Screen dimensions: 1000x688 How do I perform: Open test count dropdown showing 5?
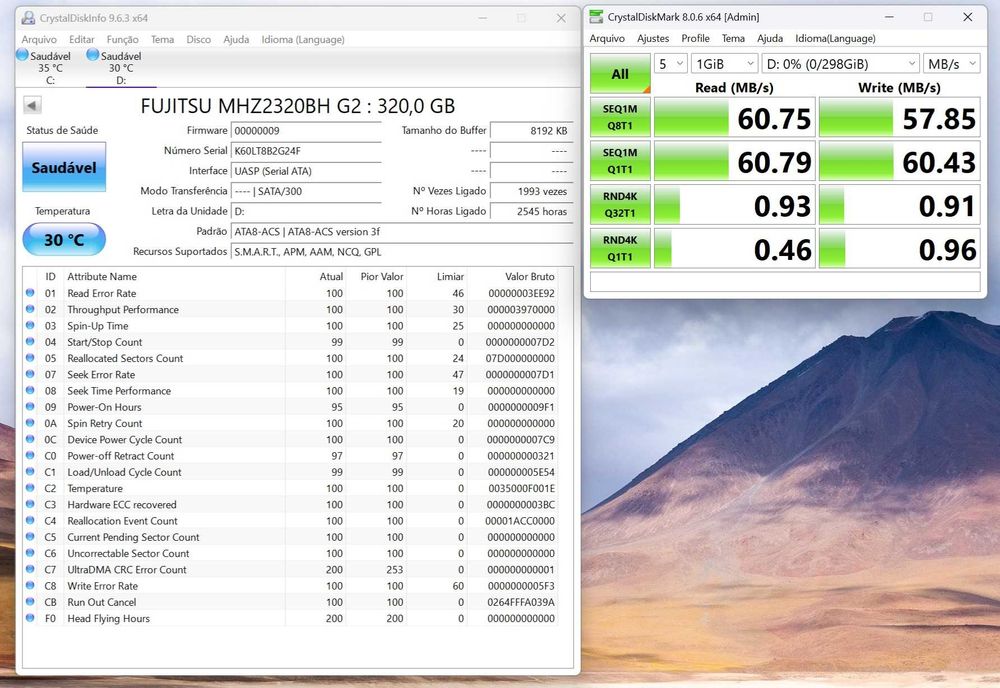pos(670,64)
